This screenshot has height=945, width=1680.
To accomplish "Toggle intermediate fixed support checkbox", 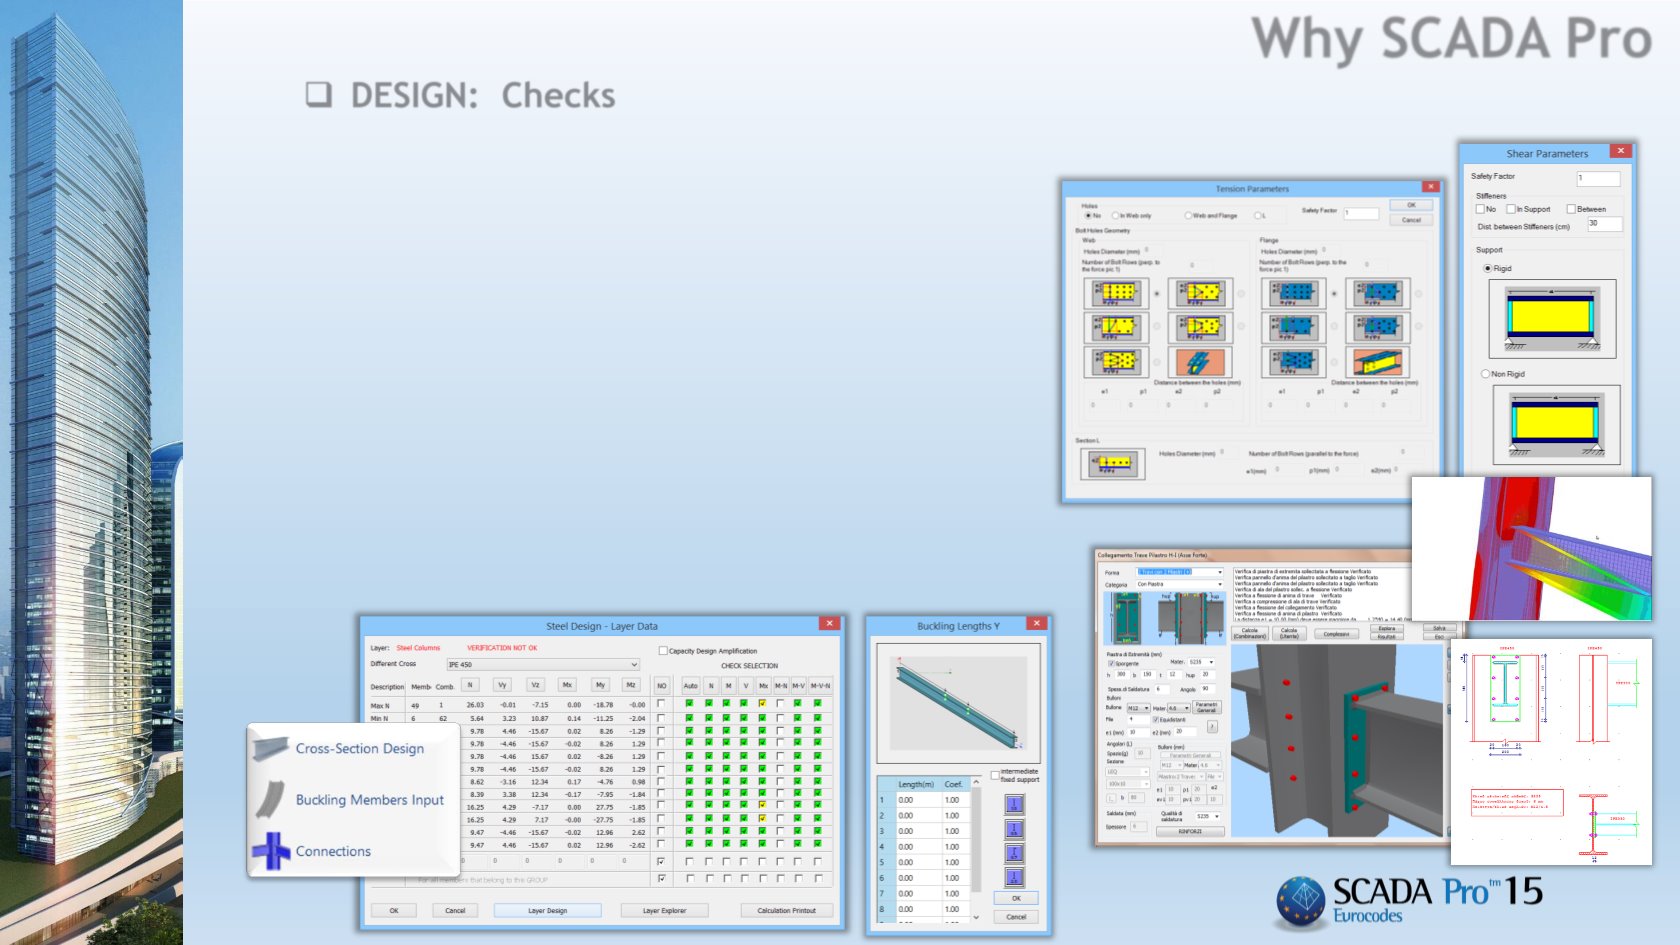I will (995, 775).
